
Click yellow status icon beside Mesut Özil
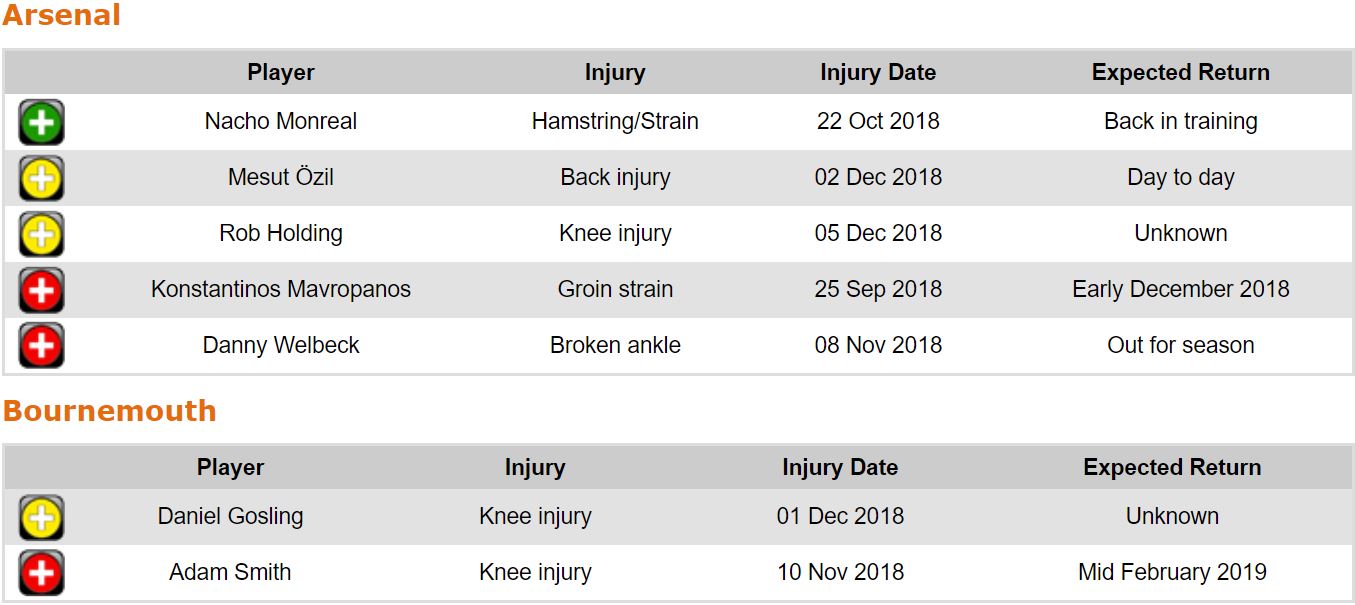click(x=41, y=179)
